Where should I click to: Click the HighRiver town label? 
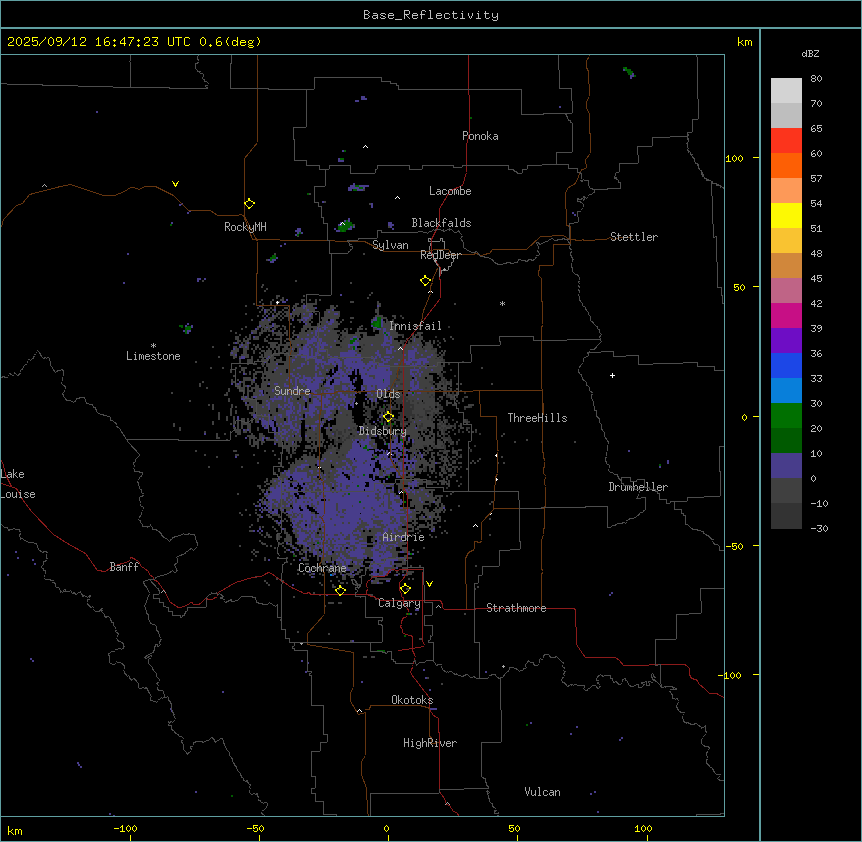(430, 743)
